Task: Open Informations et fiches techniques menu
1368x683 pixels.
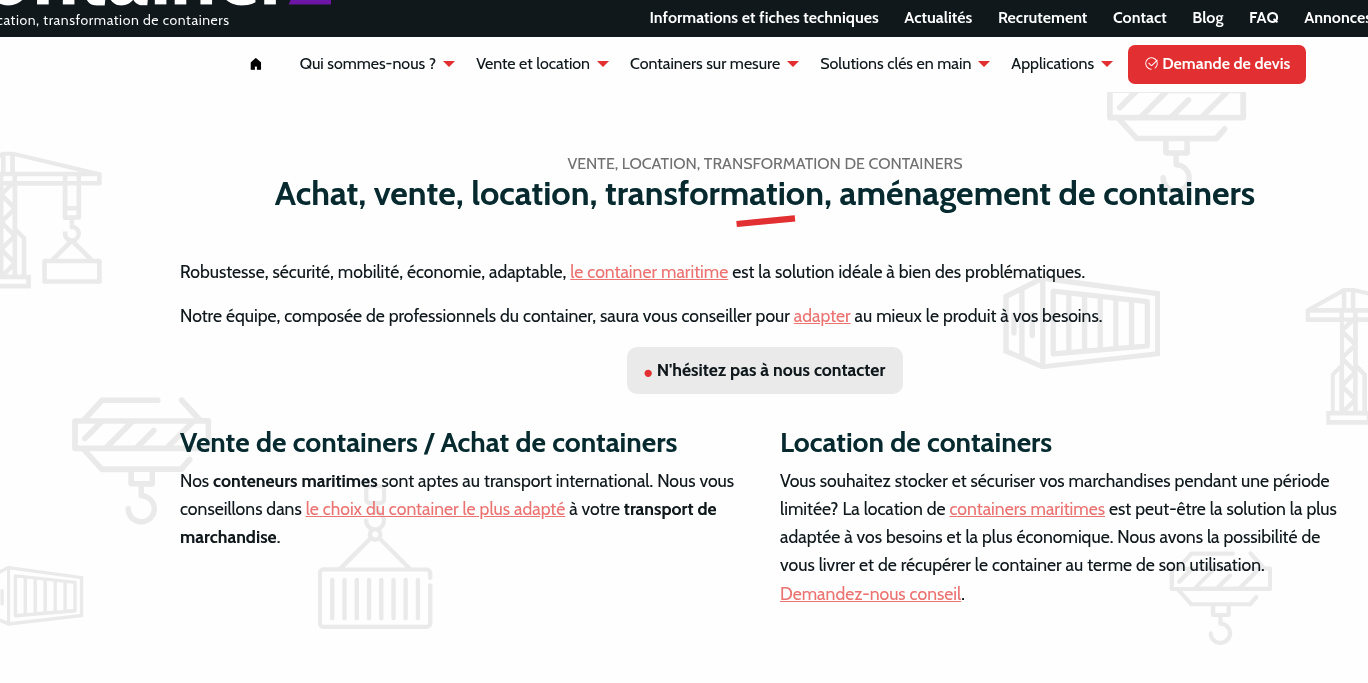Action: [x=764, y=17]
